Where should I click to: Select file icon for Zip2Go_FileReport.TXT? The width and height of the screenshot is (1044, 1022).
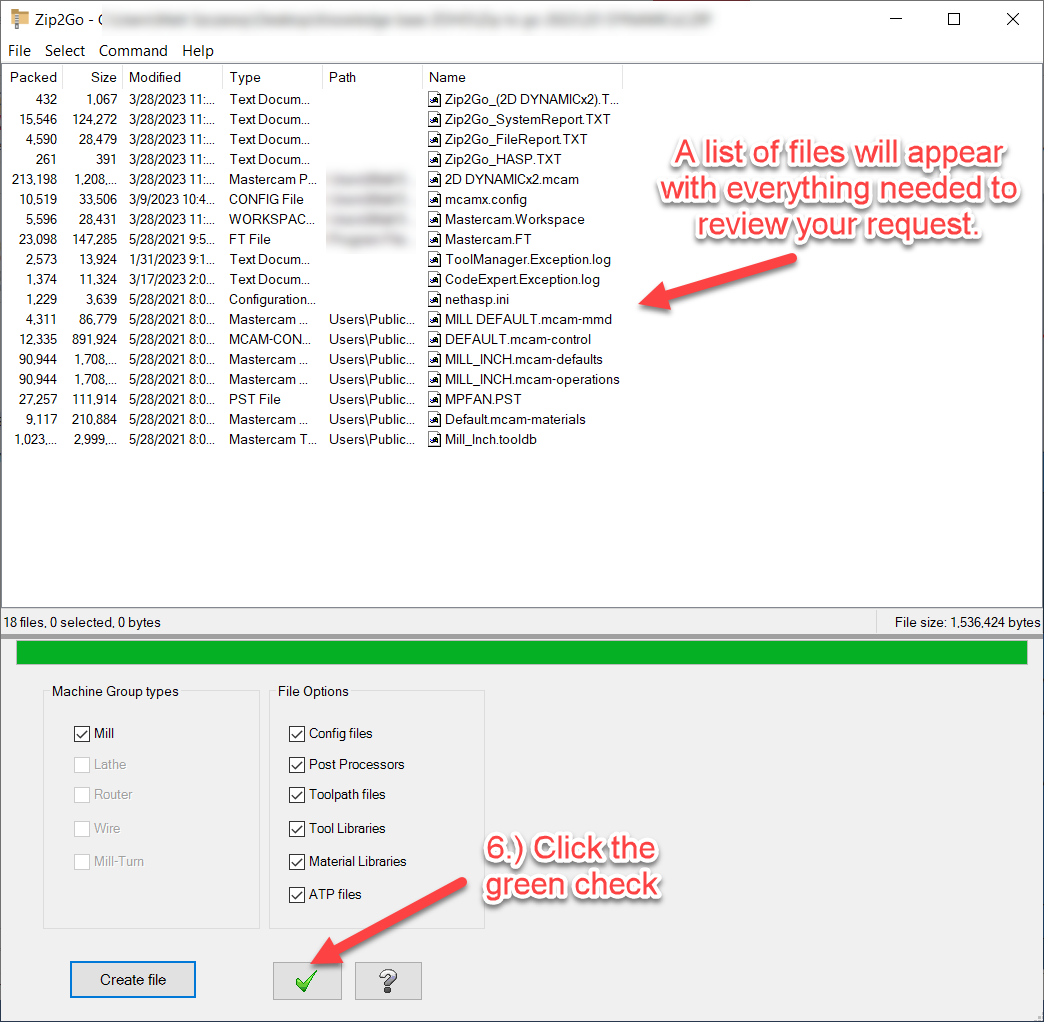(x=434, y=139)
